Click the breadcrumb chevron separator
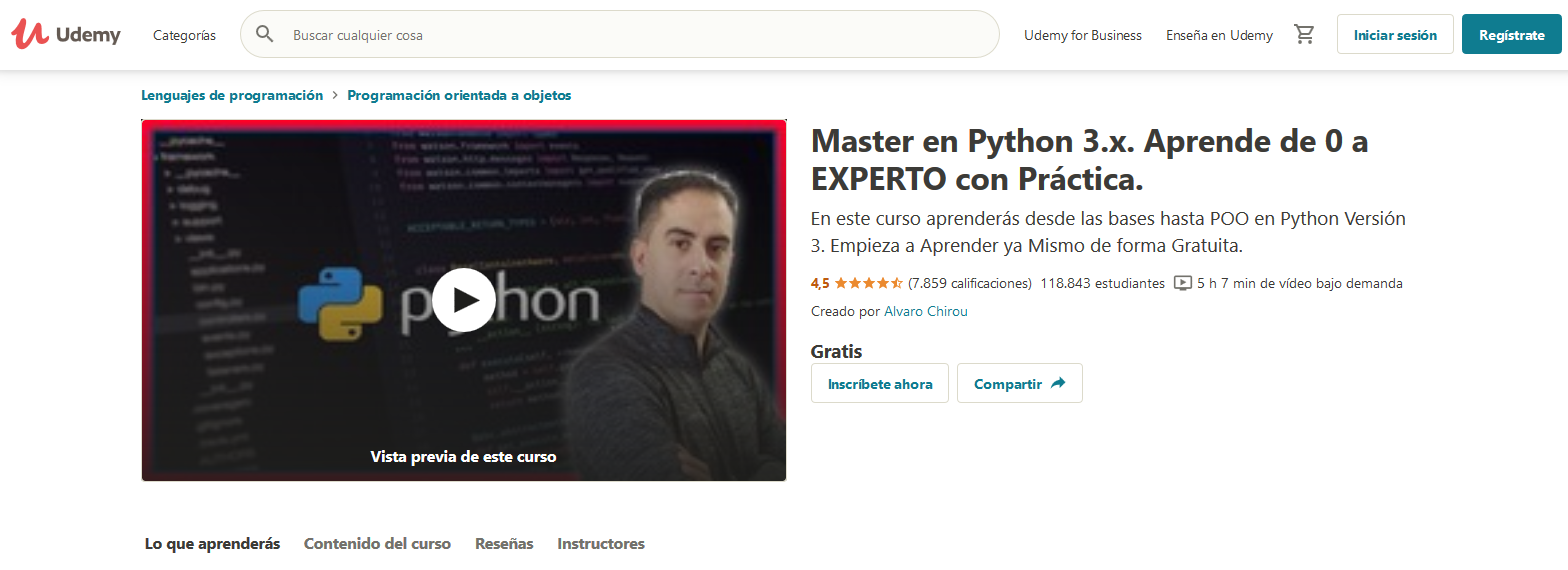Screen dimensions: 1568x570 (335, 96)
